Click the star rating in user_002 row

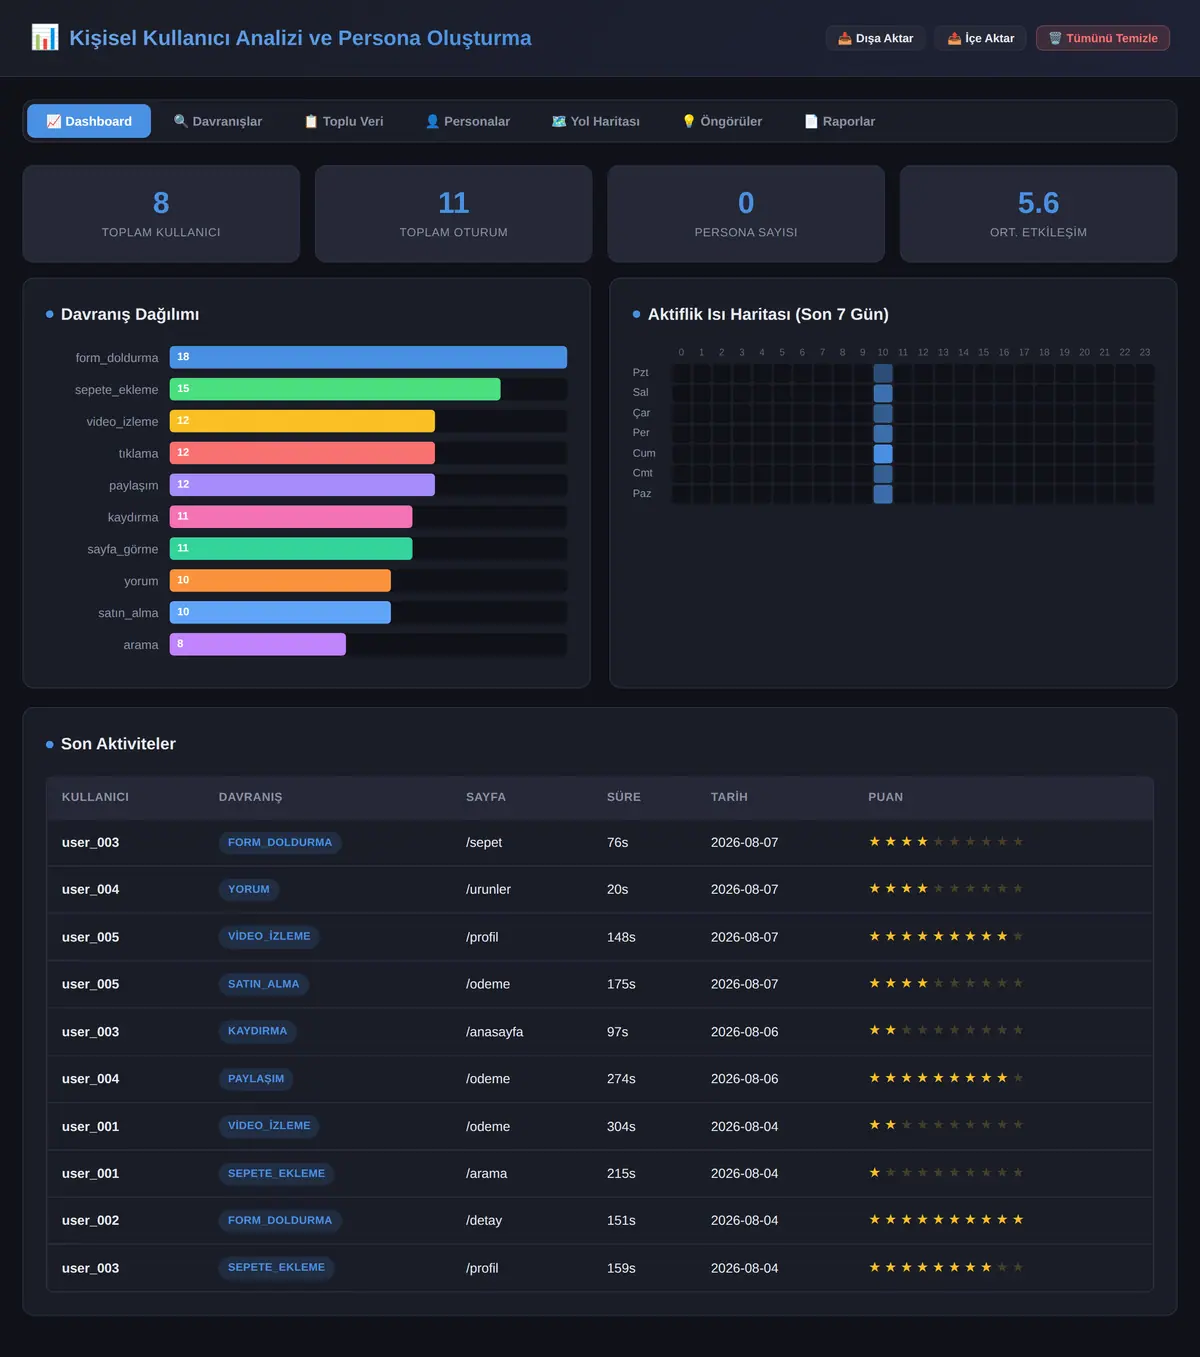point(946,1220)
